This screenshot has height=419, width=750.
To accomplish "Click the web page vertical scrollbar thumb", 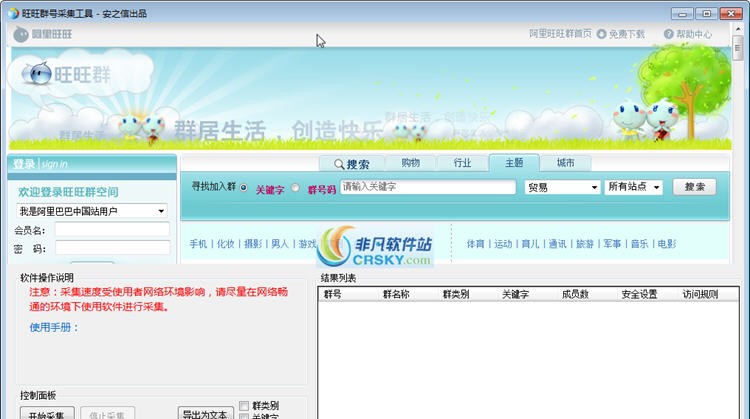I will point(737,48).
